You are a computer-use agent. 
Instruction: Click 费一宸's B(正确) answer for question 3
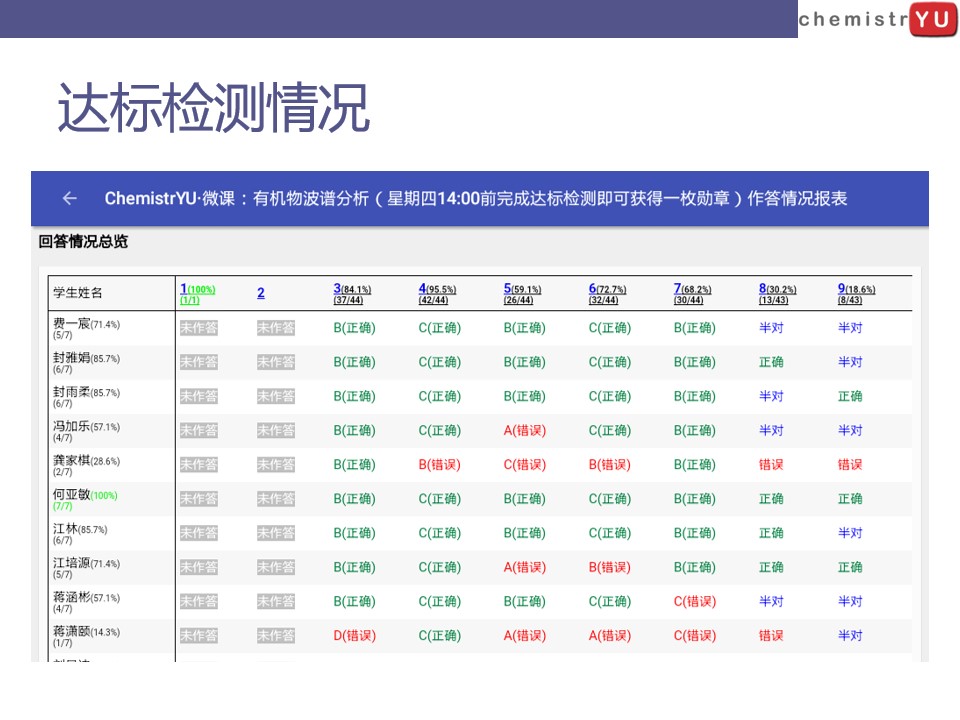[354, 328]
